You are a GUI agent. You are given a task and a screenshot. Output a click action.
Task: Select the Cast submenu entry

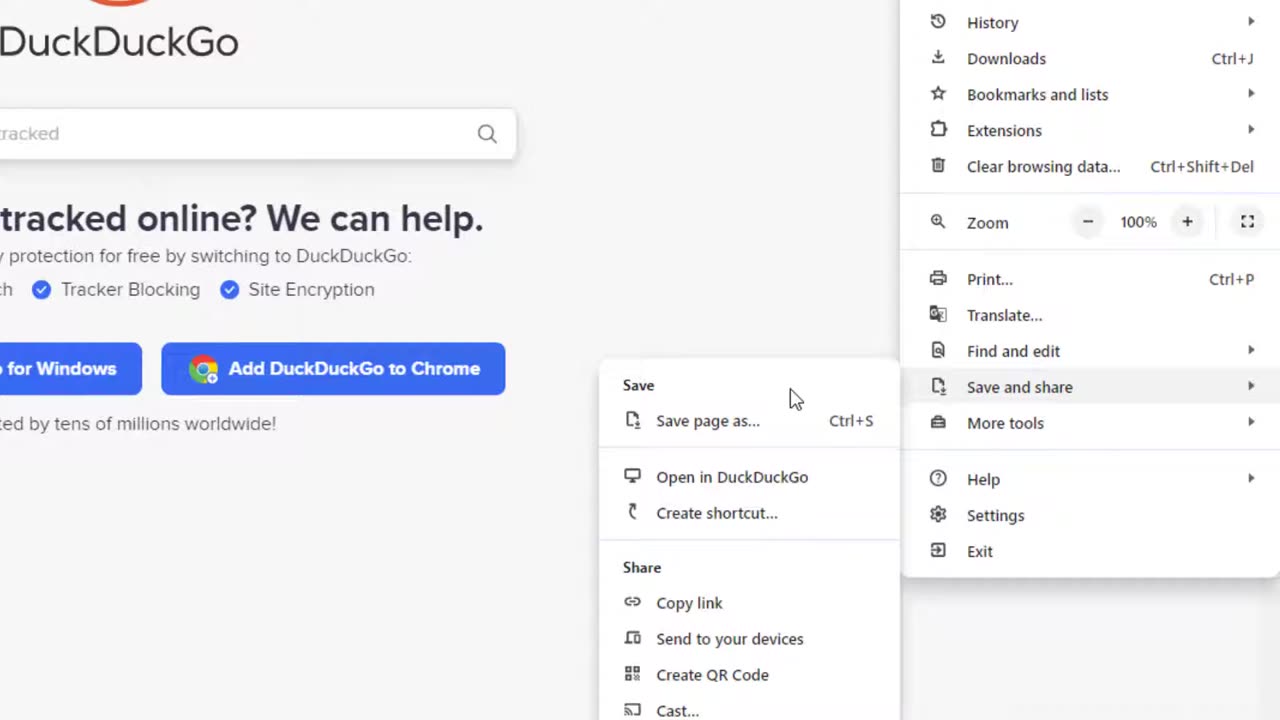coord(749,707)
